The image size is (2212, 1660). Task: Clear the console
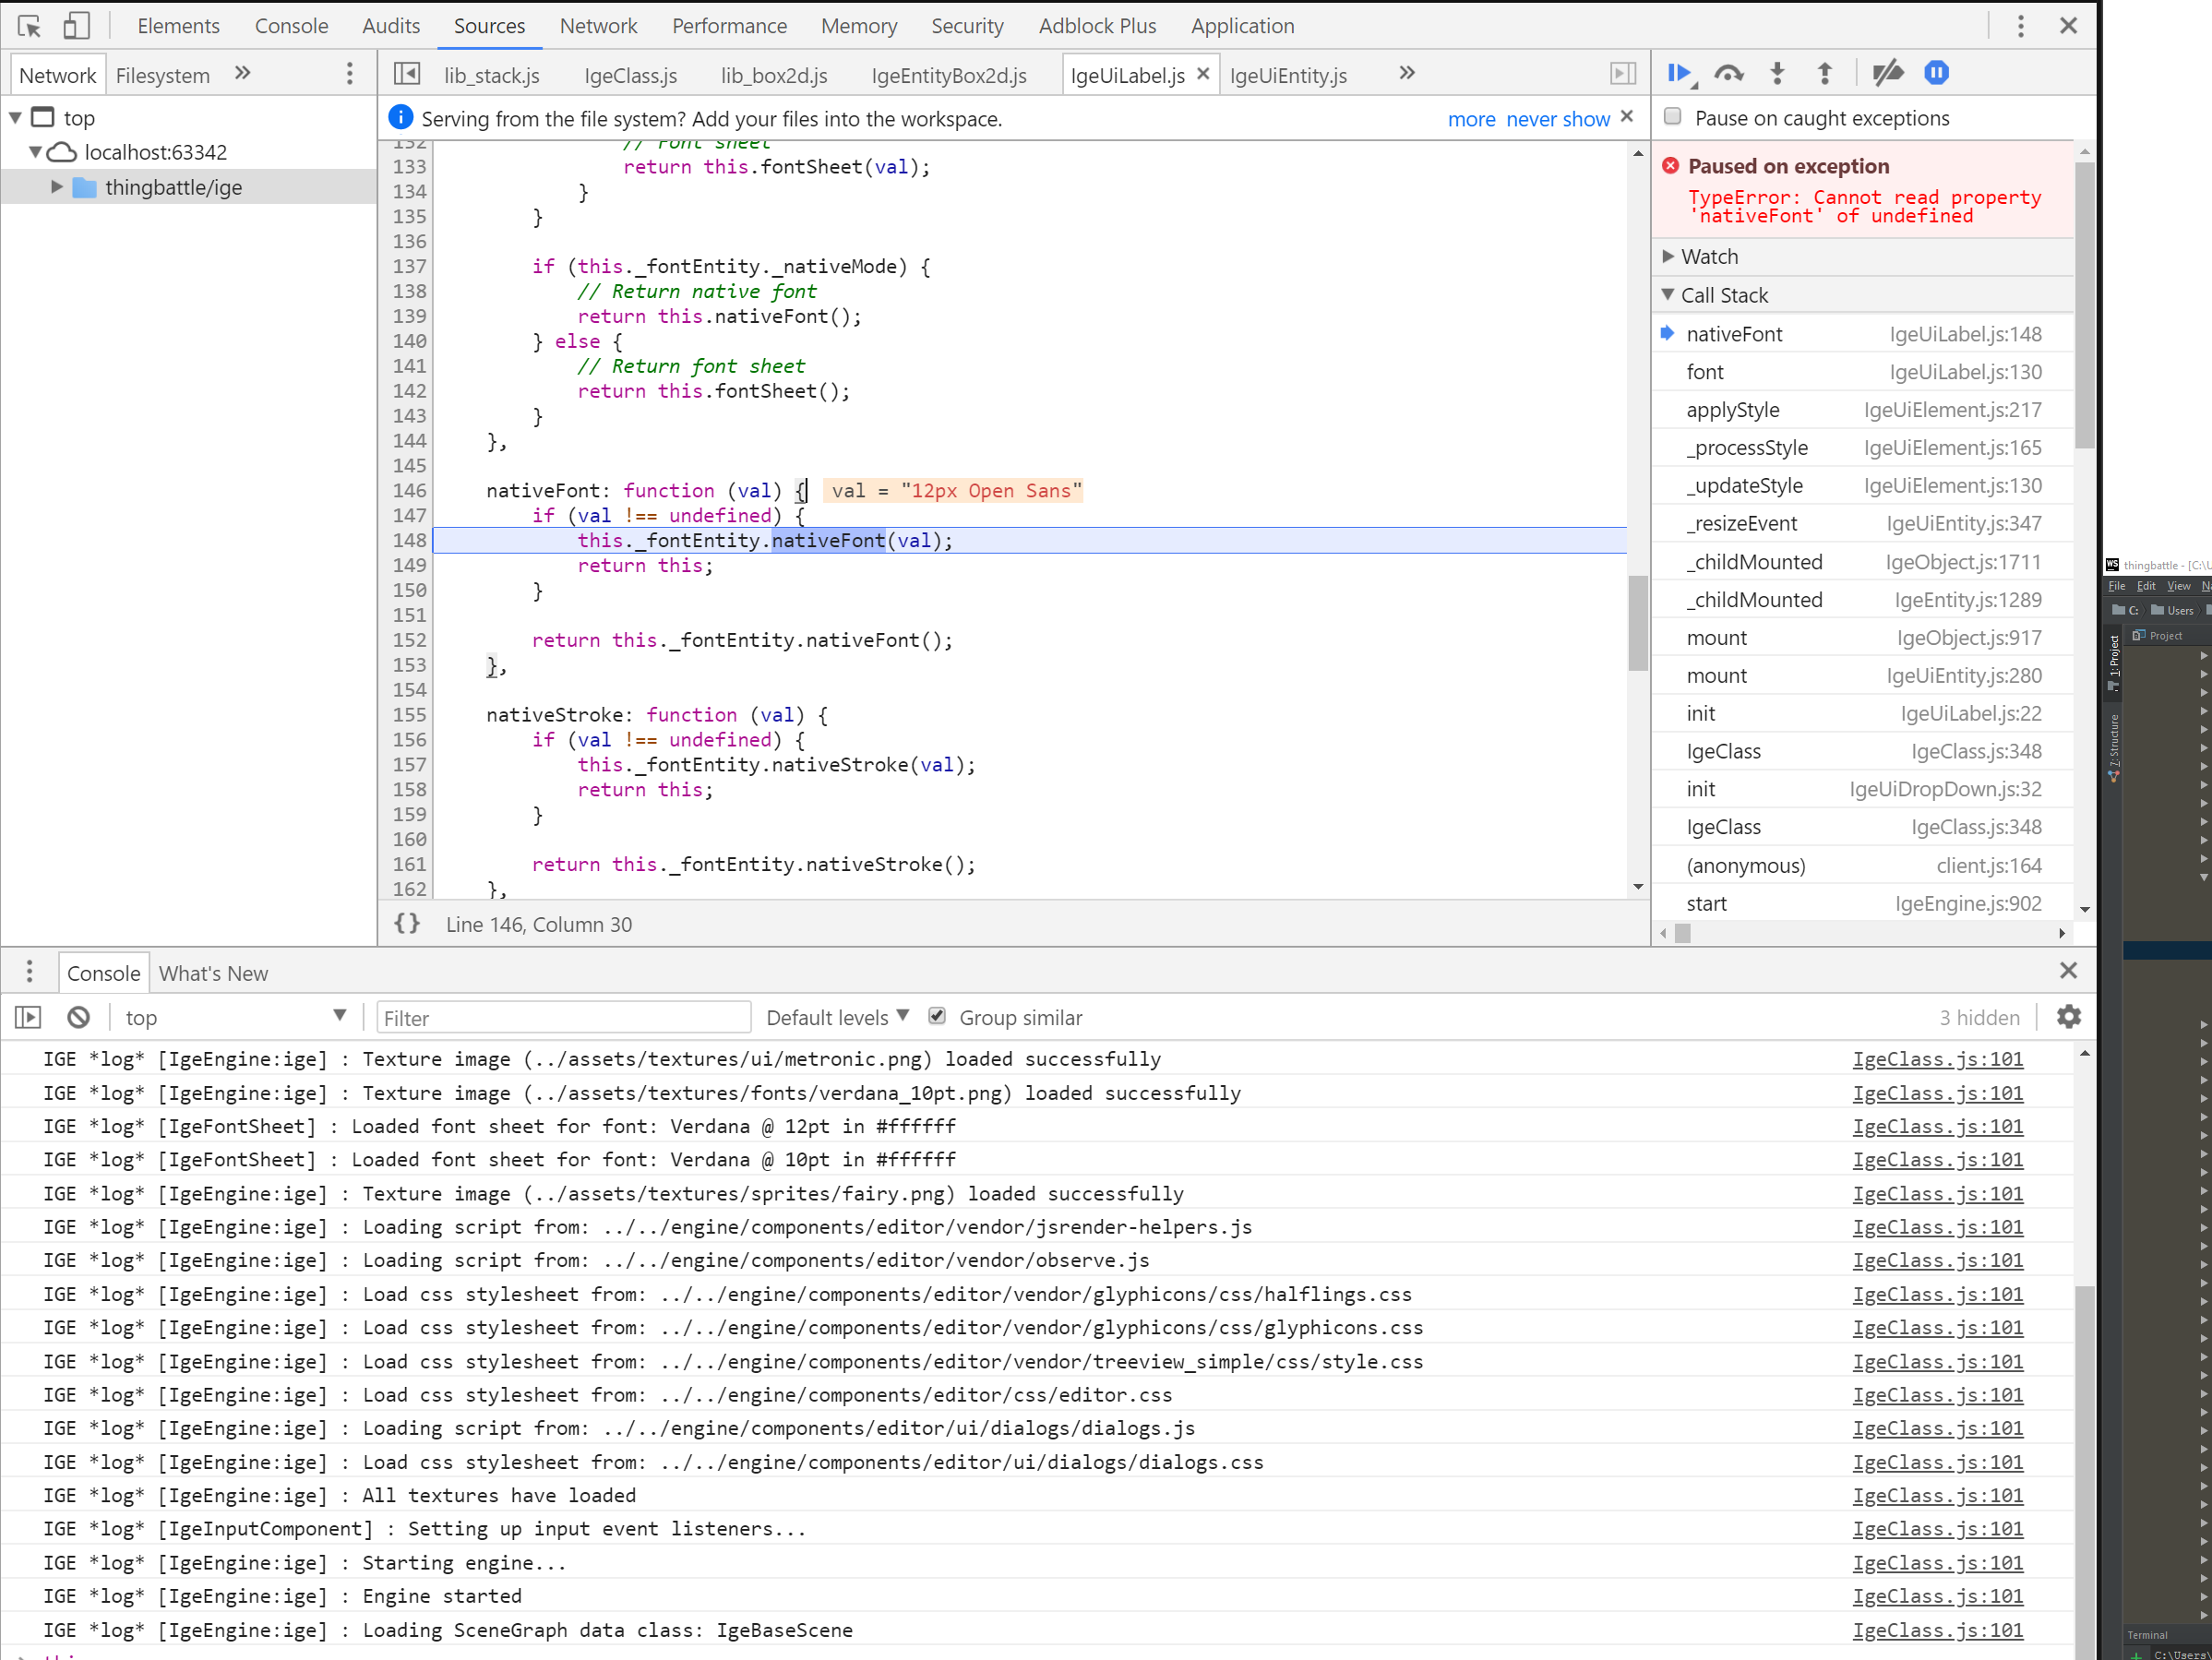click(x=78, y=1018)
